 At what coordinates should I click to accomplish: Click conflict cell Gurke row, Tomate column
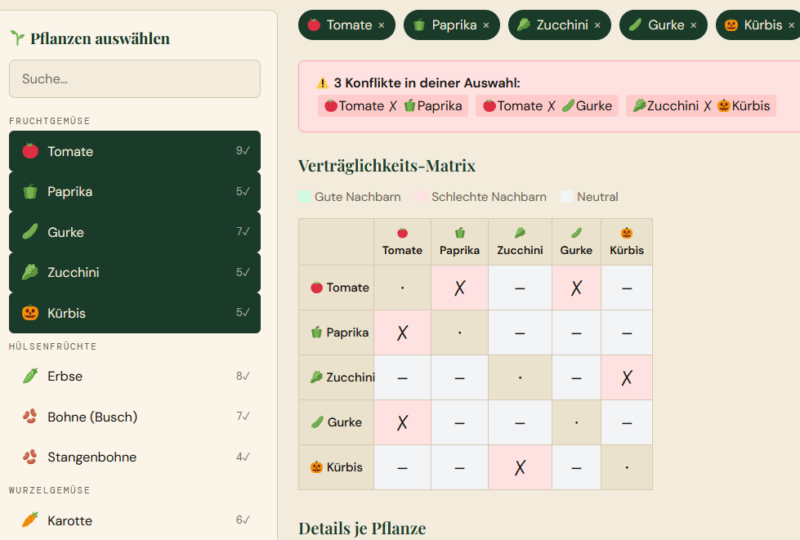(x=403, y=423)
